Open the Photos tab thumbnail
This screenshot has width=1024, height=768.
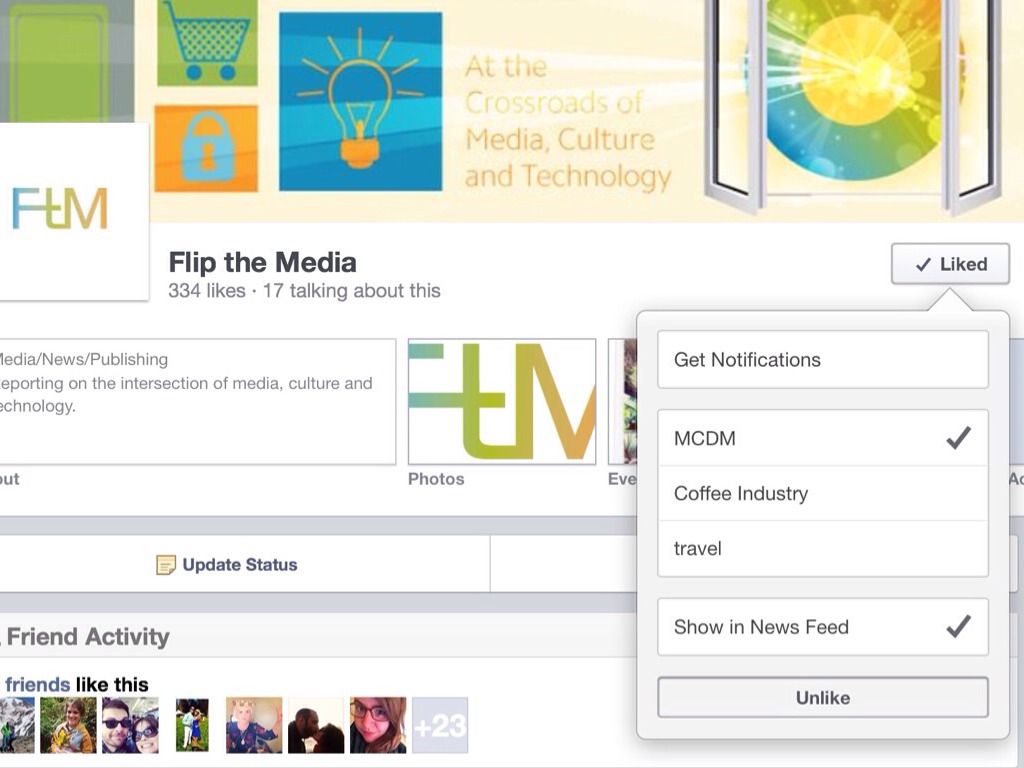click(502, 402)
